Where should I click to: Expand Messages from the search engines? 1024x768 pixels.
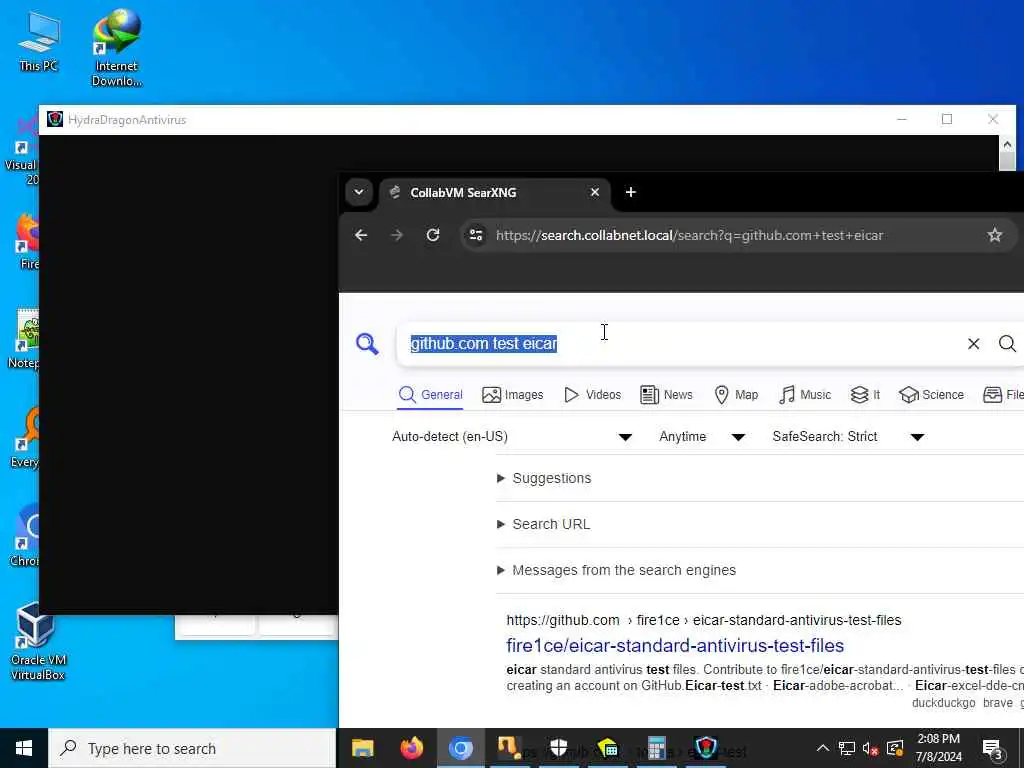click(616, 570)
